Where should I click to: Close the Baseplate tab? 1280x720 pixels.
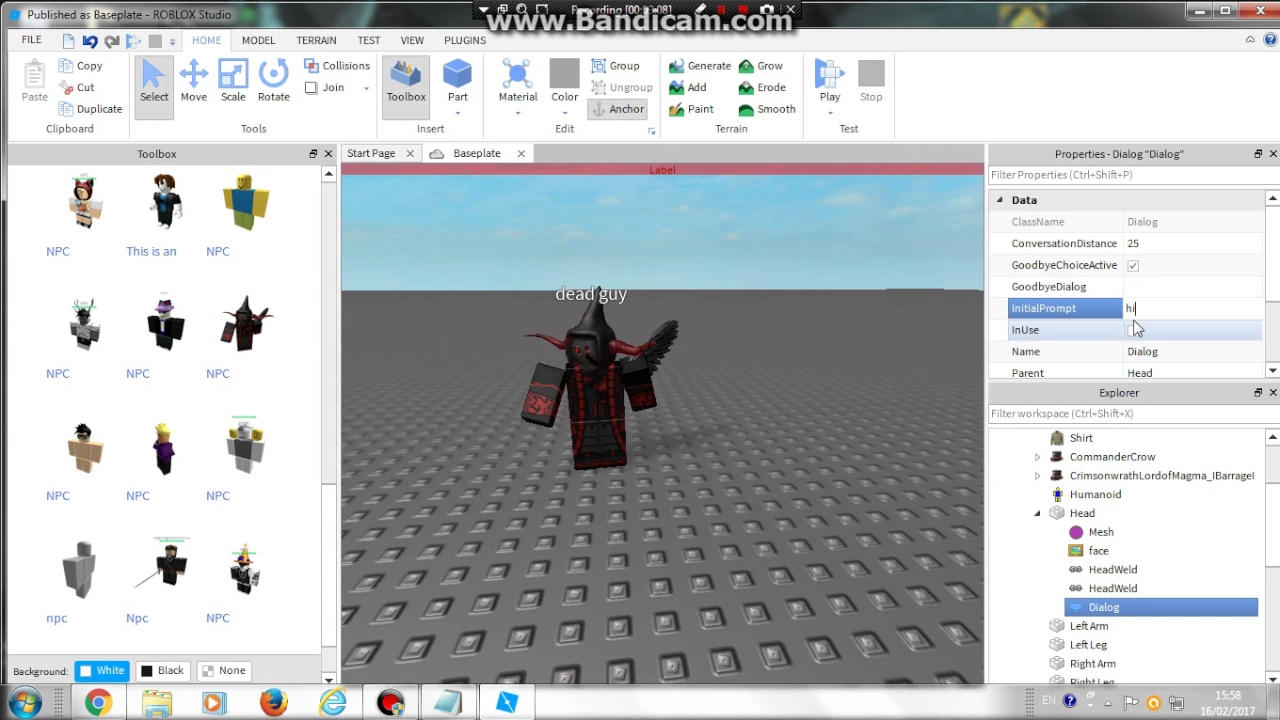tap(521, 153)
